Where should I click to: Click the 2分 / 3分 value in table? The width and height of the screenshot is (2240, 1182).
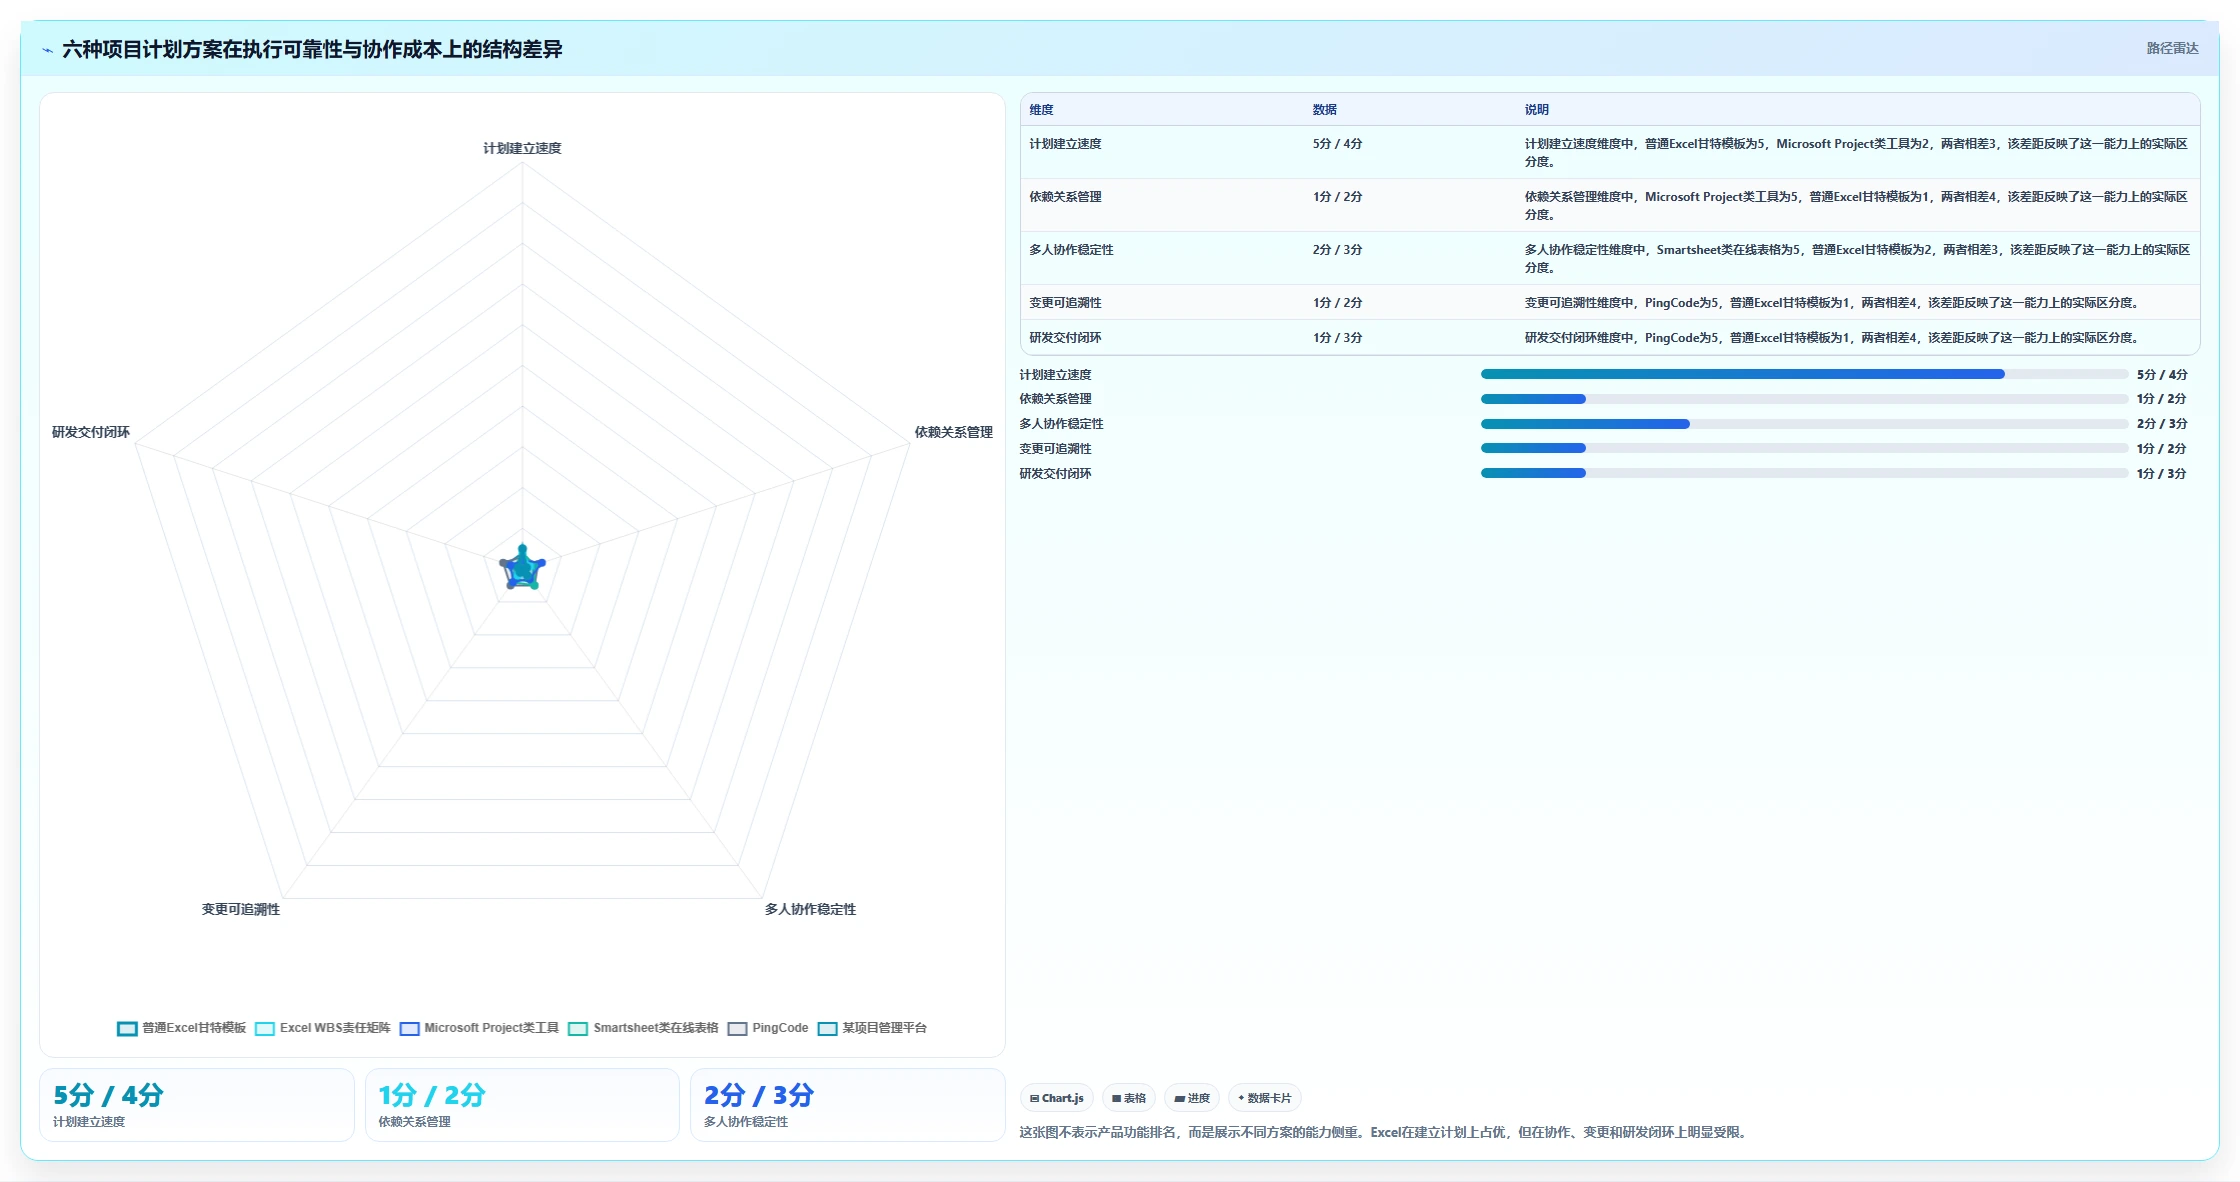click(1337, 250)
